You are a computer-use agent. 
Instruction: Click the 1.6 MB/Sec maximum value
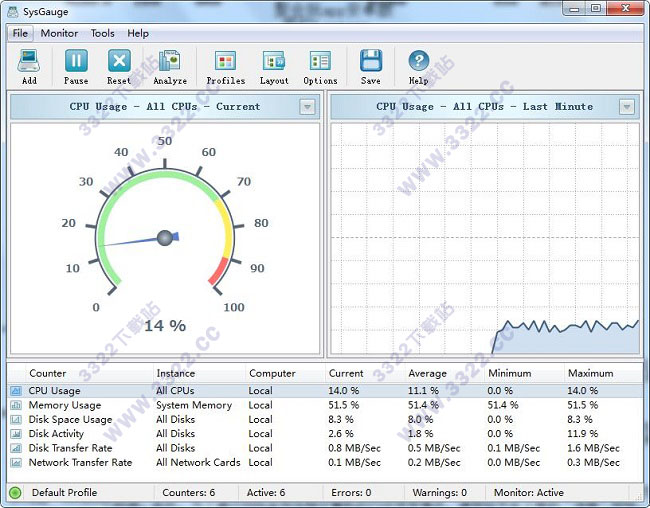[594, 448]
